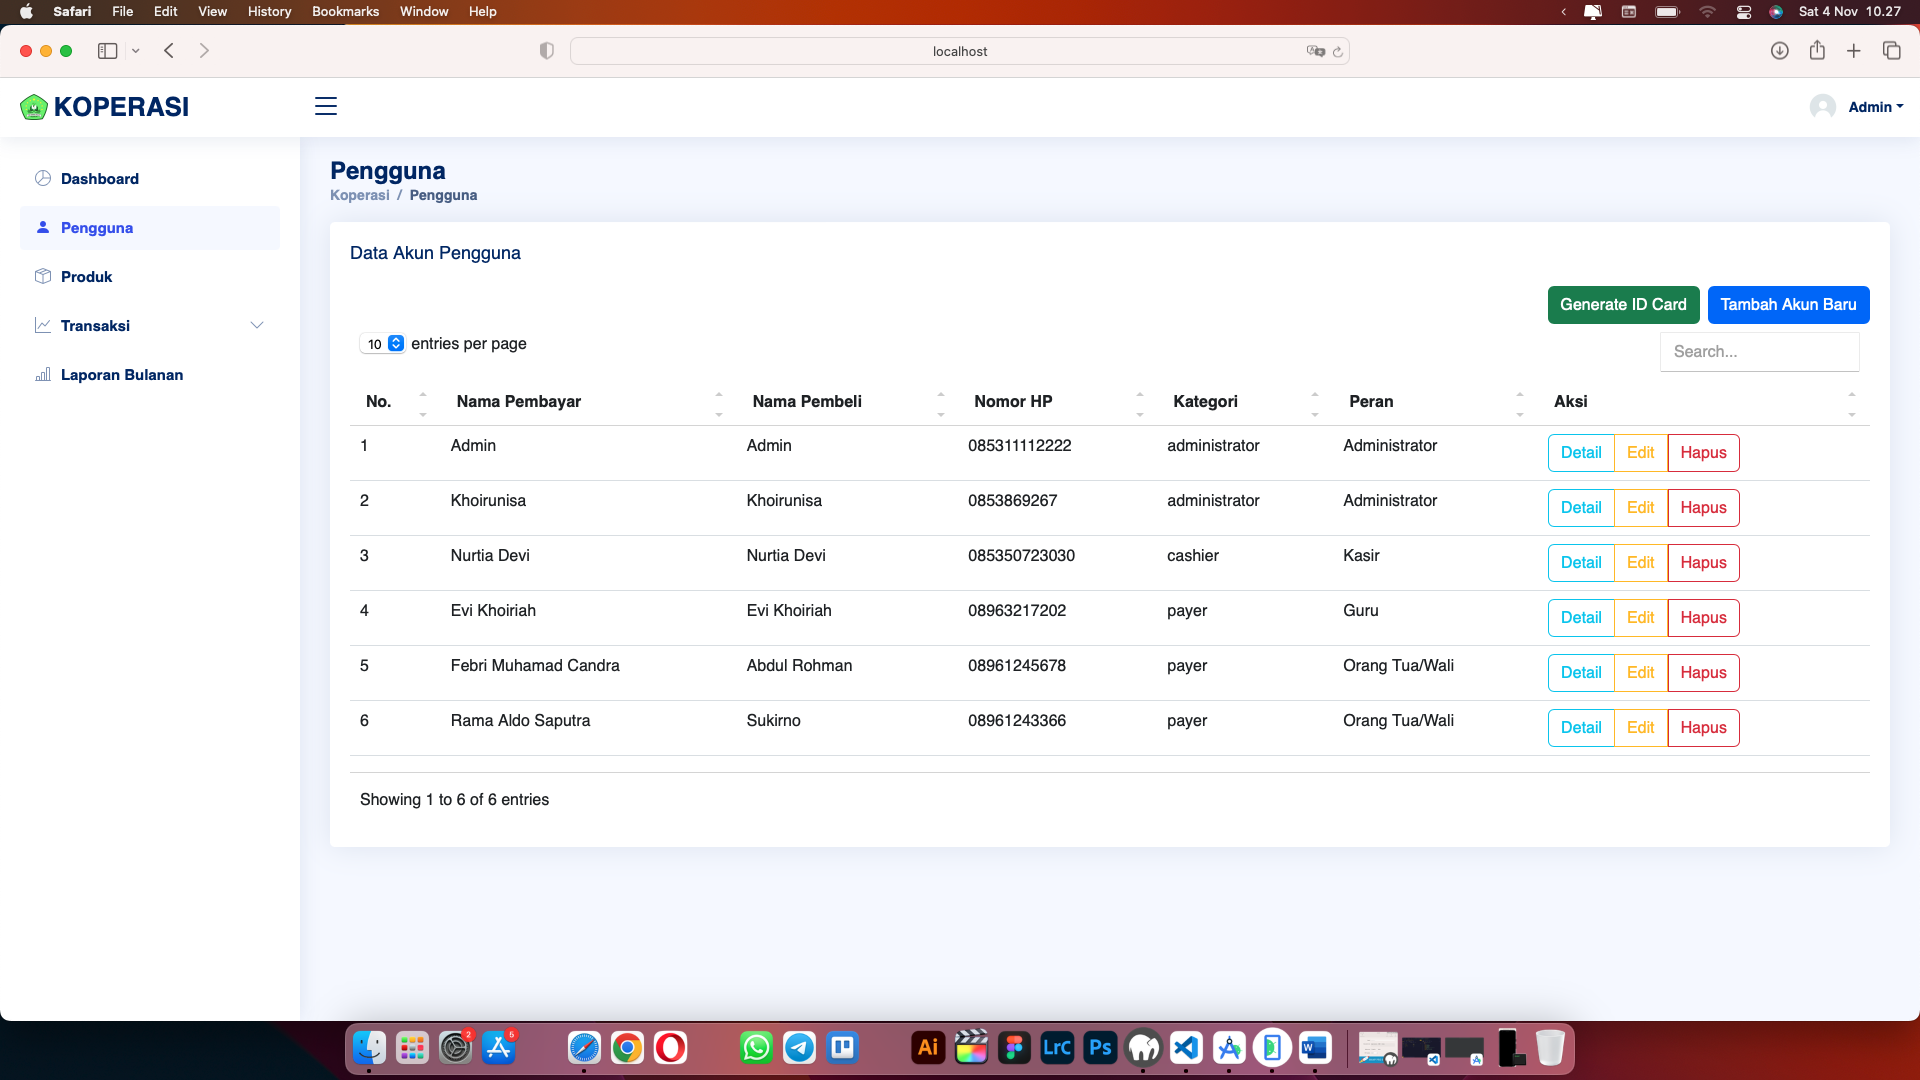Click the hamburger sidebar toggle icon
Screen dimensions: 1920x1080
(x=326, y=106)
